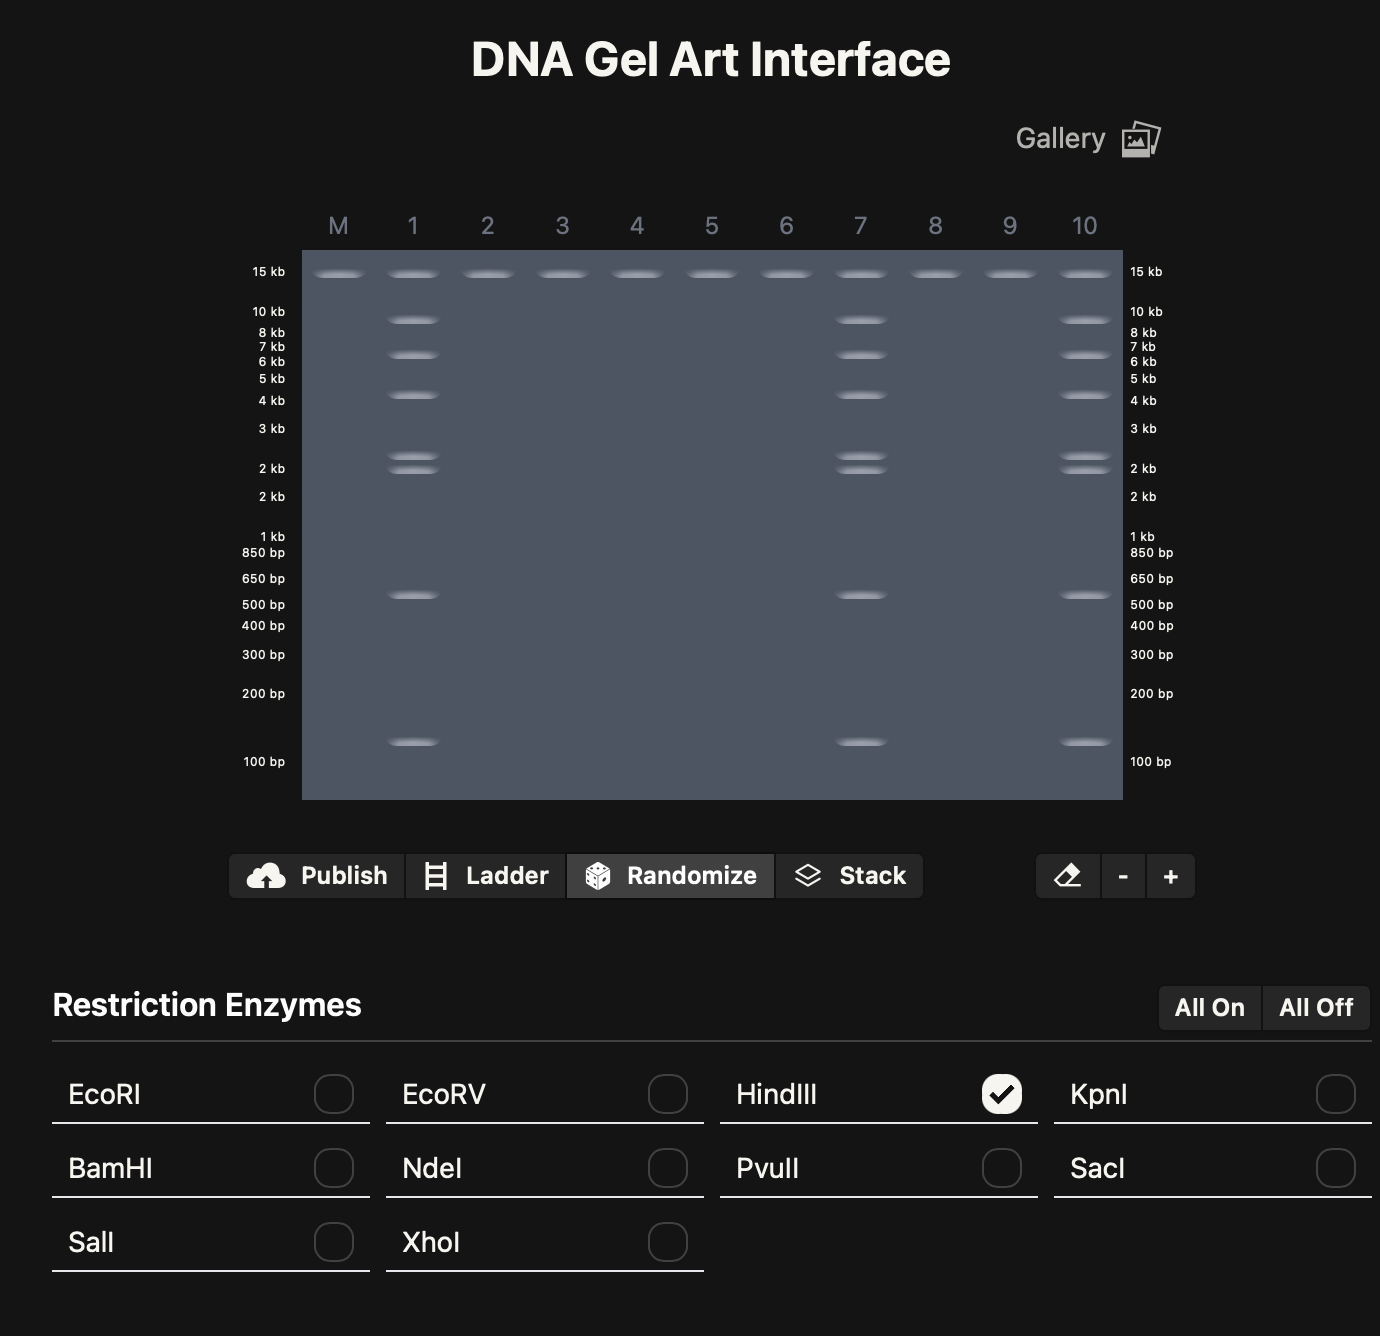Enable the EcoRV enzyme checkbox

coord(668,1094)
